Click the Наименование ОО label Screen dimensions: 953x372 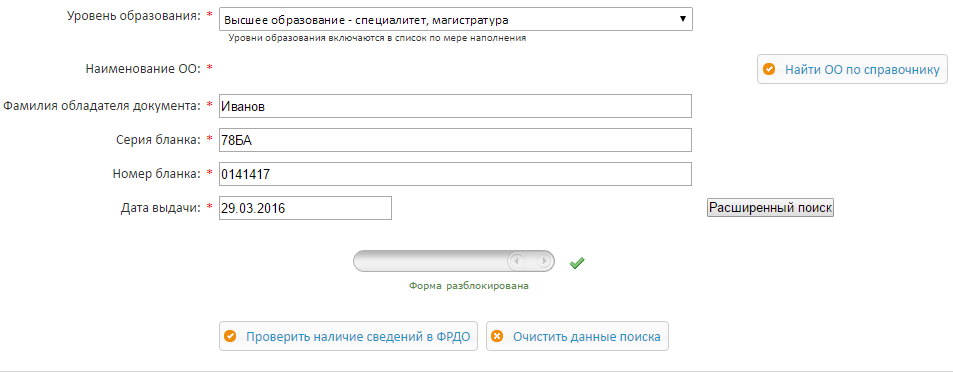143,69
